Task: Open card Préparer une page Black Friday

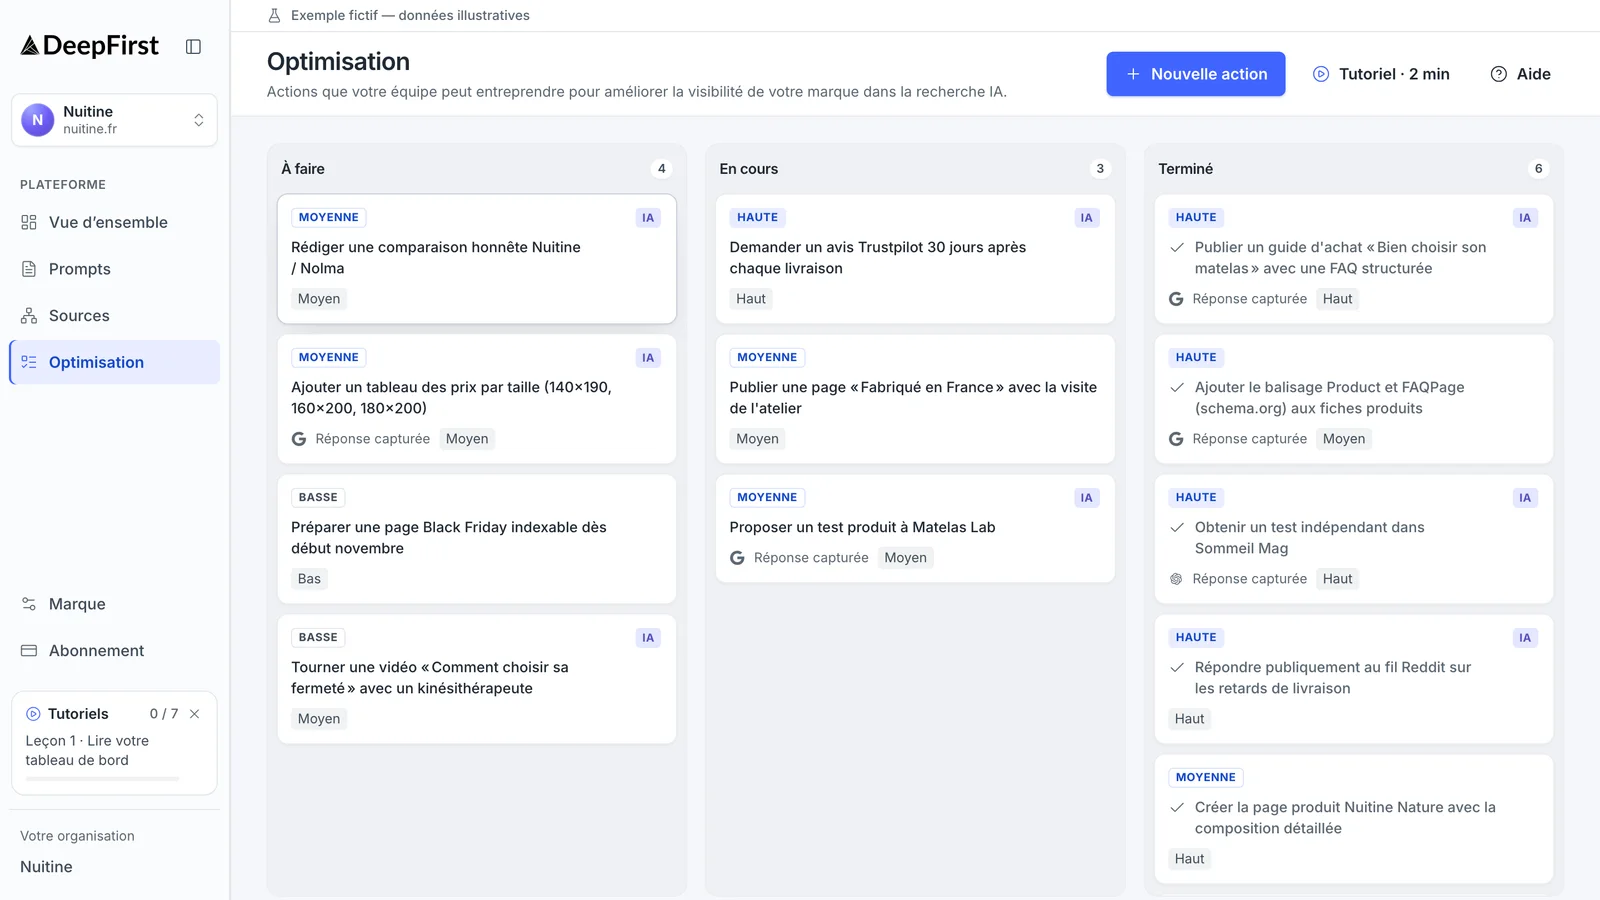Action: [476, 539]
